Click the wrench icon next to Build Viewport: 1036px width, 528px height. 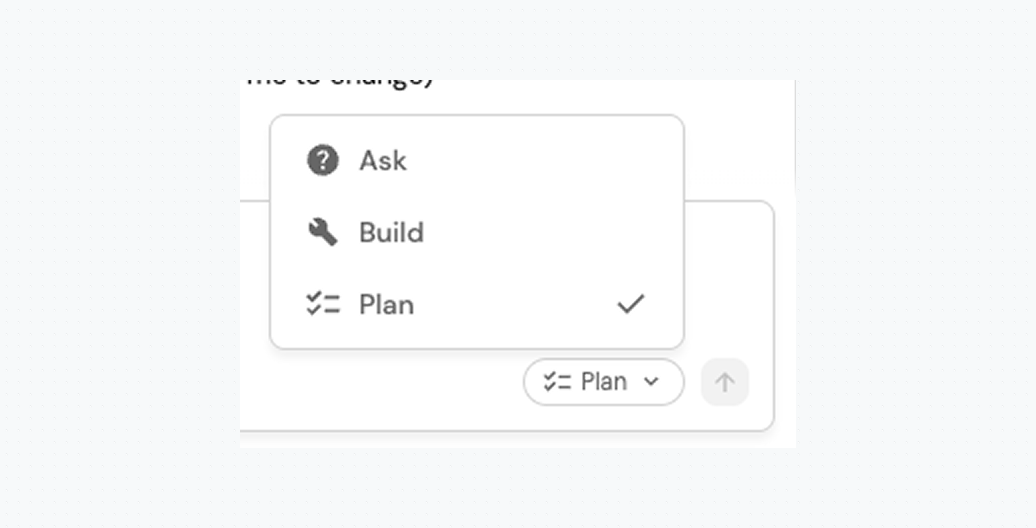(323, 233)
